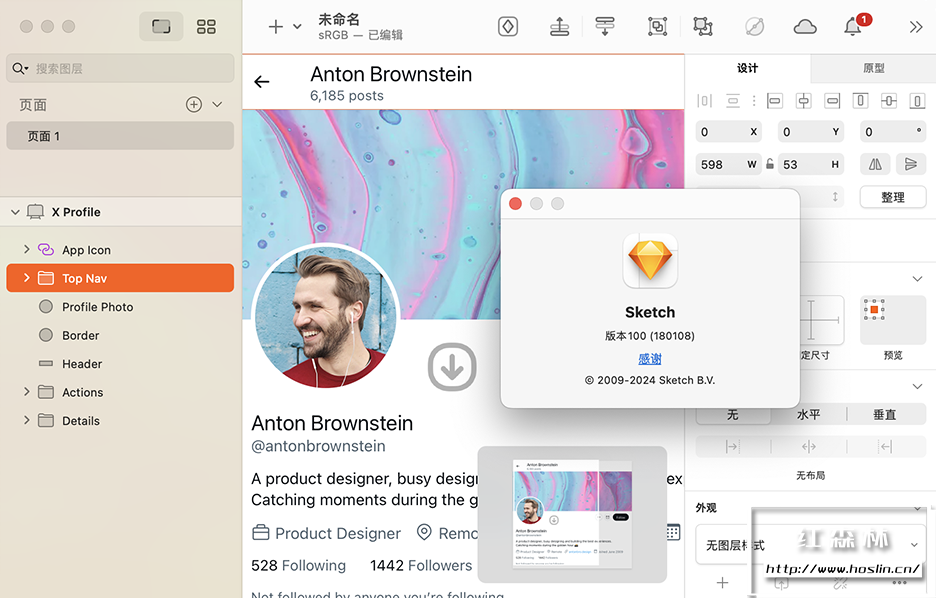The image size is (936, 598).
Task: Click the upload tray toolbar icon
Action: (x=559, y=26)
